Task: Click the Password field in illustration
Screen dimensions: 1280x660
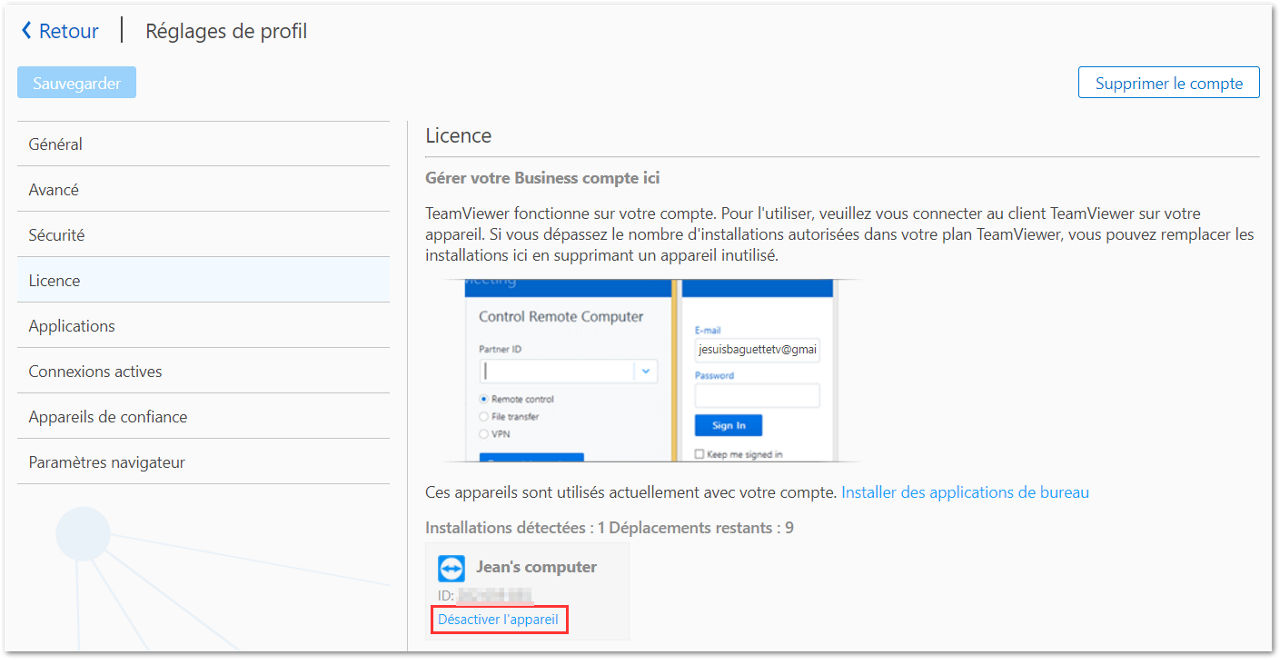Action: [x=757, y=396]
